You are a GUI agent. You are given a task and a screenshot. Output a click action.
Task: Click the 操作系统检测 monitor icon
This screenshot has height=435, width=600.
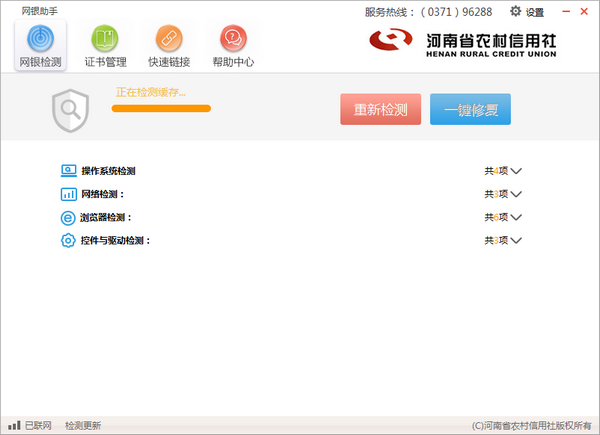click(x=69, y=171)
